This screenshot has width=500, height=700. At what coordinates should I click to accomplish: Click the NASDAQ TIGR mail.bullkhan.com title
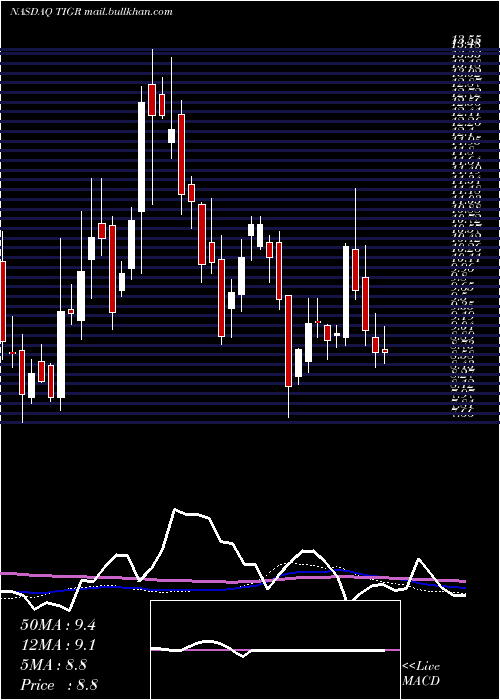91,12
